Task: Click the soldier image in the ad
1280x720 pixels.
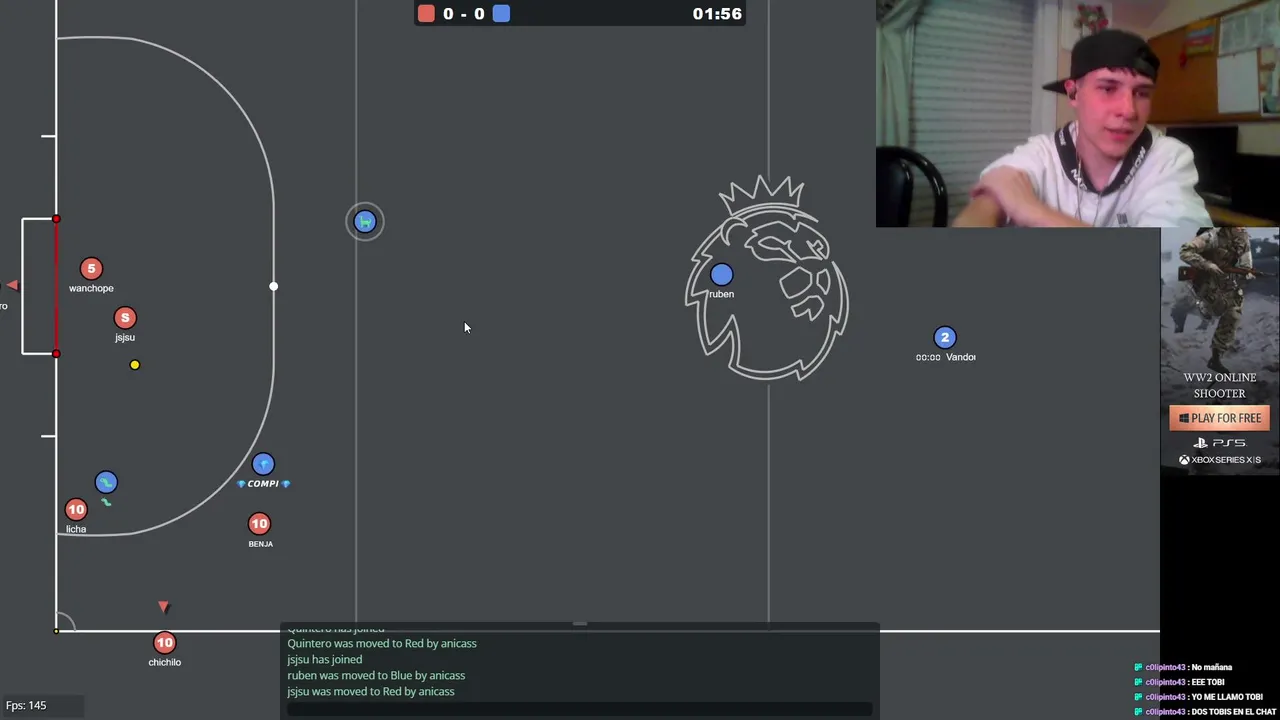Action: pyautogui.click(x=1218, y=296)
